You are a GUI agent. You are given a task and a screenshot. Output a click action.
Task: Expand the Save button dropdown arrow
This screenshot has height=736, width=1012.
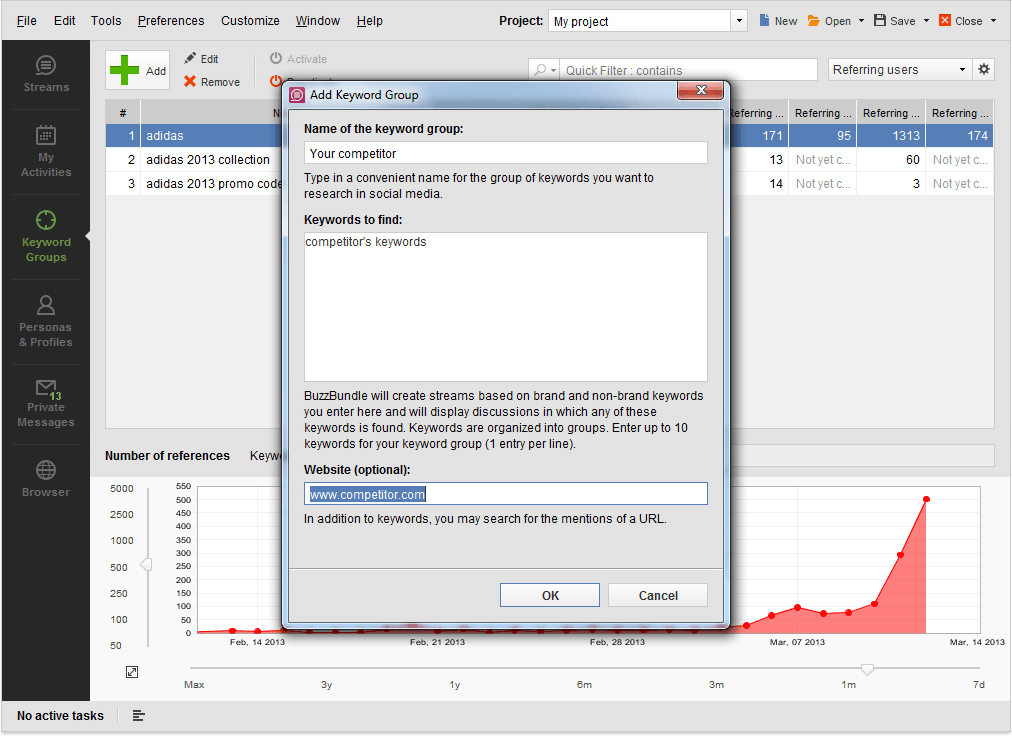point(925,19)
